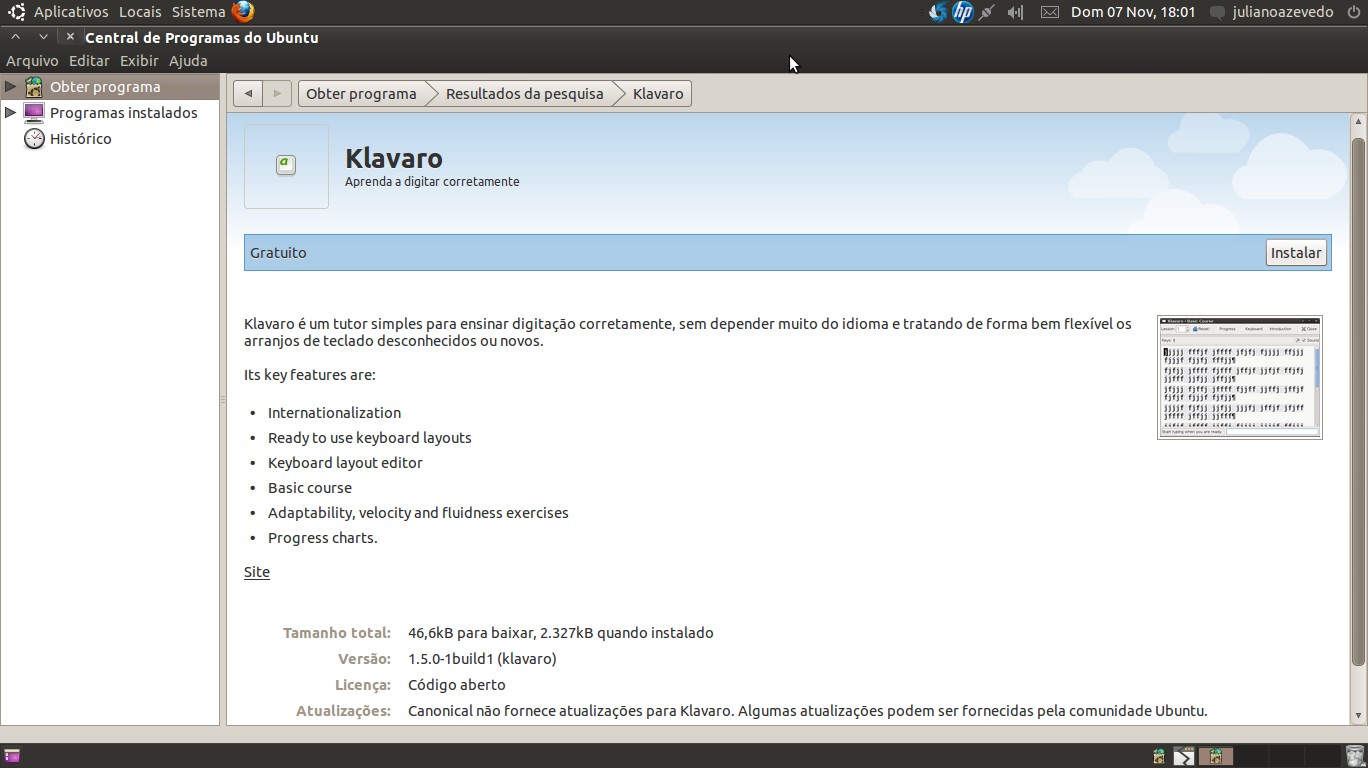This screenshot has width=1368, height=768.
Task: Click the terminal window taskbar icon
Action: tap(1184, 756)
